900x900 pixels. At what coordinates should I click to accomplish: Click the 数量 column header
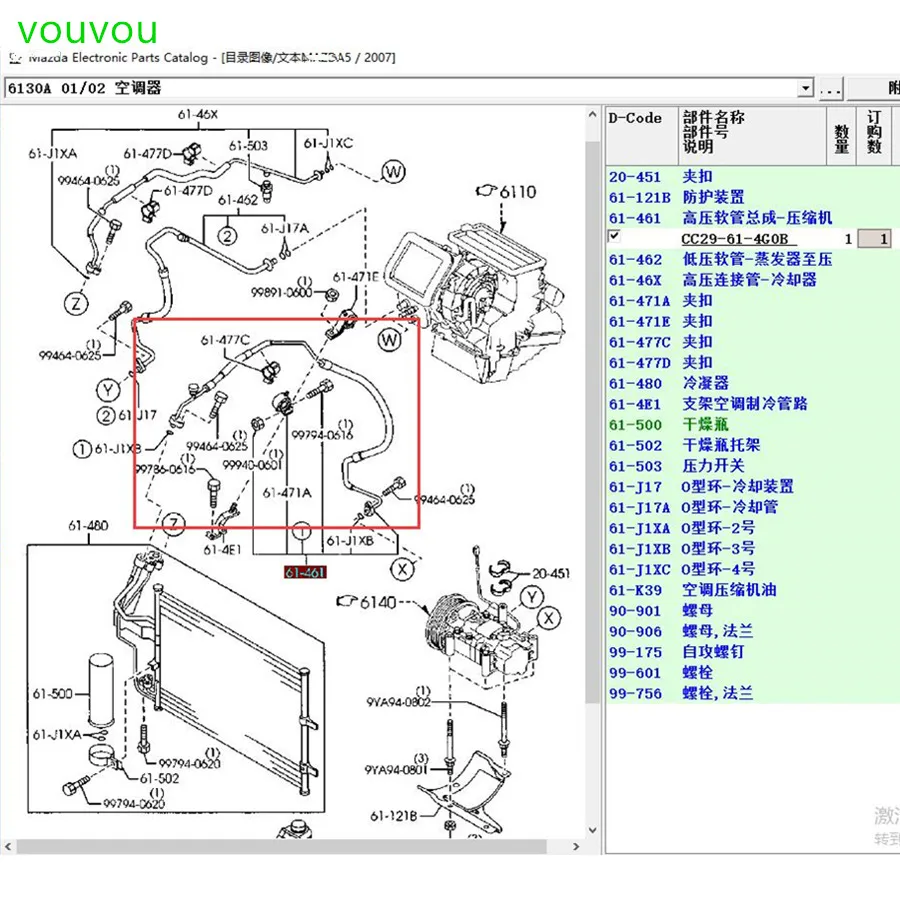pyautogui.click(x=841, y=135)
